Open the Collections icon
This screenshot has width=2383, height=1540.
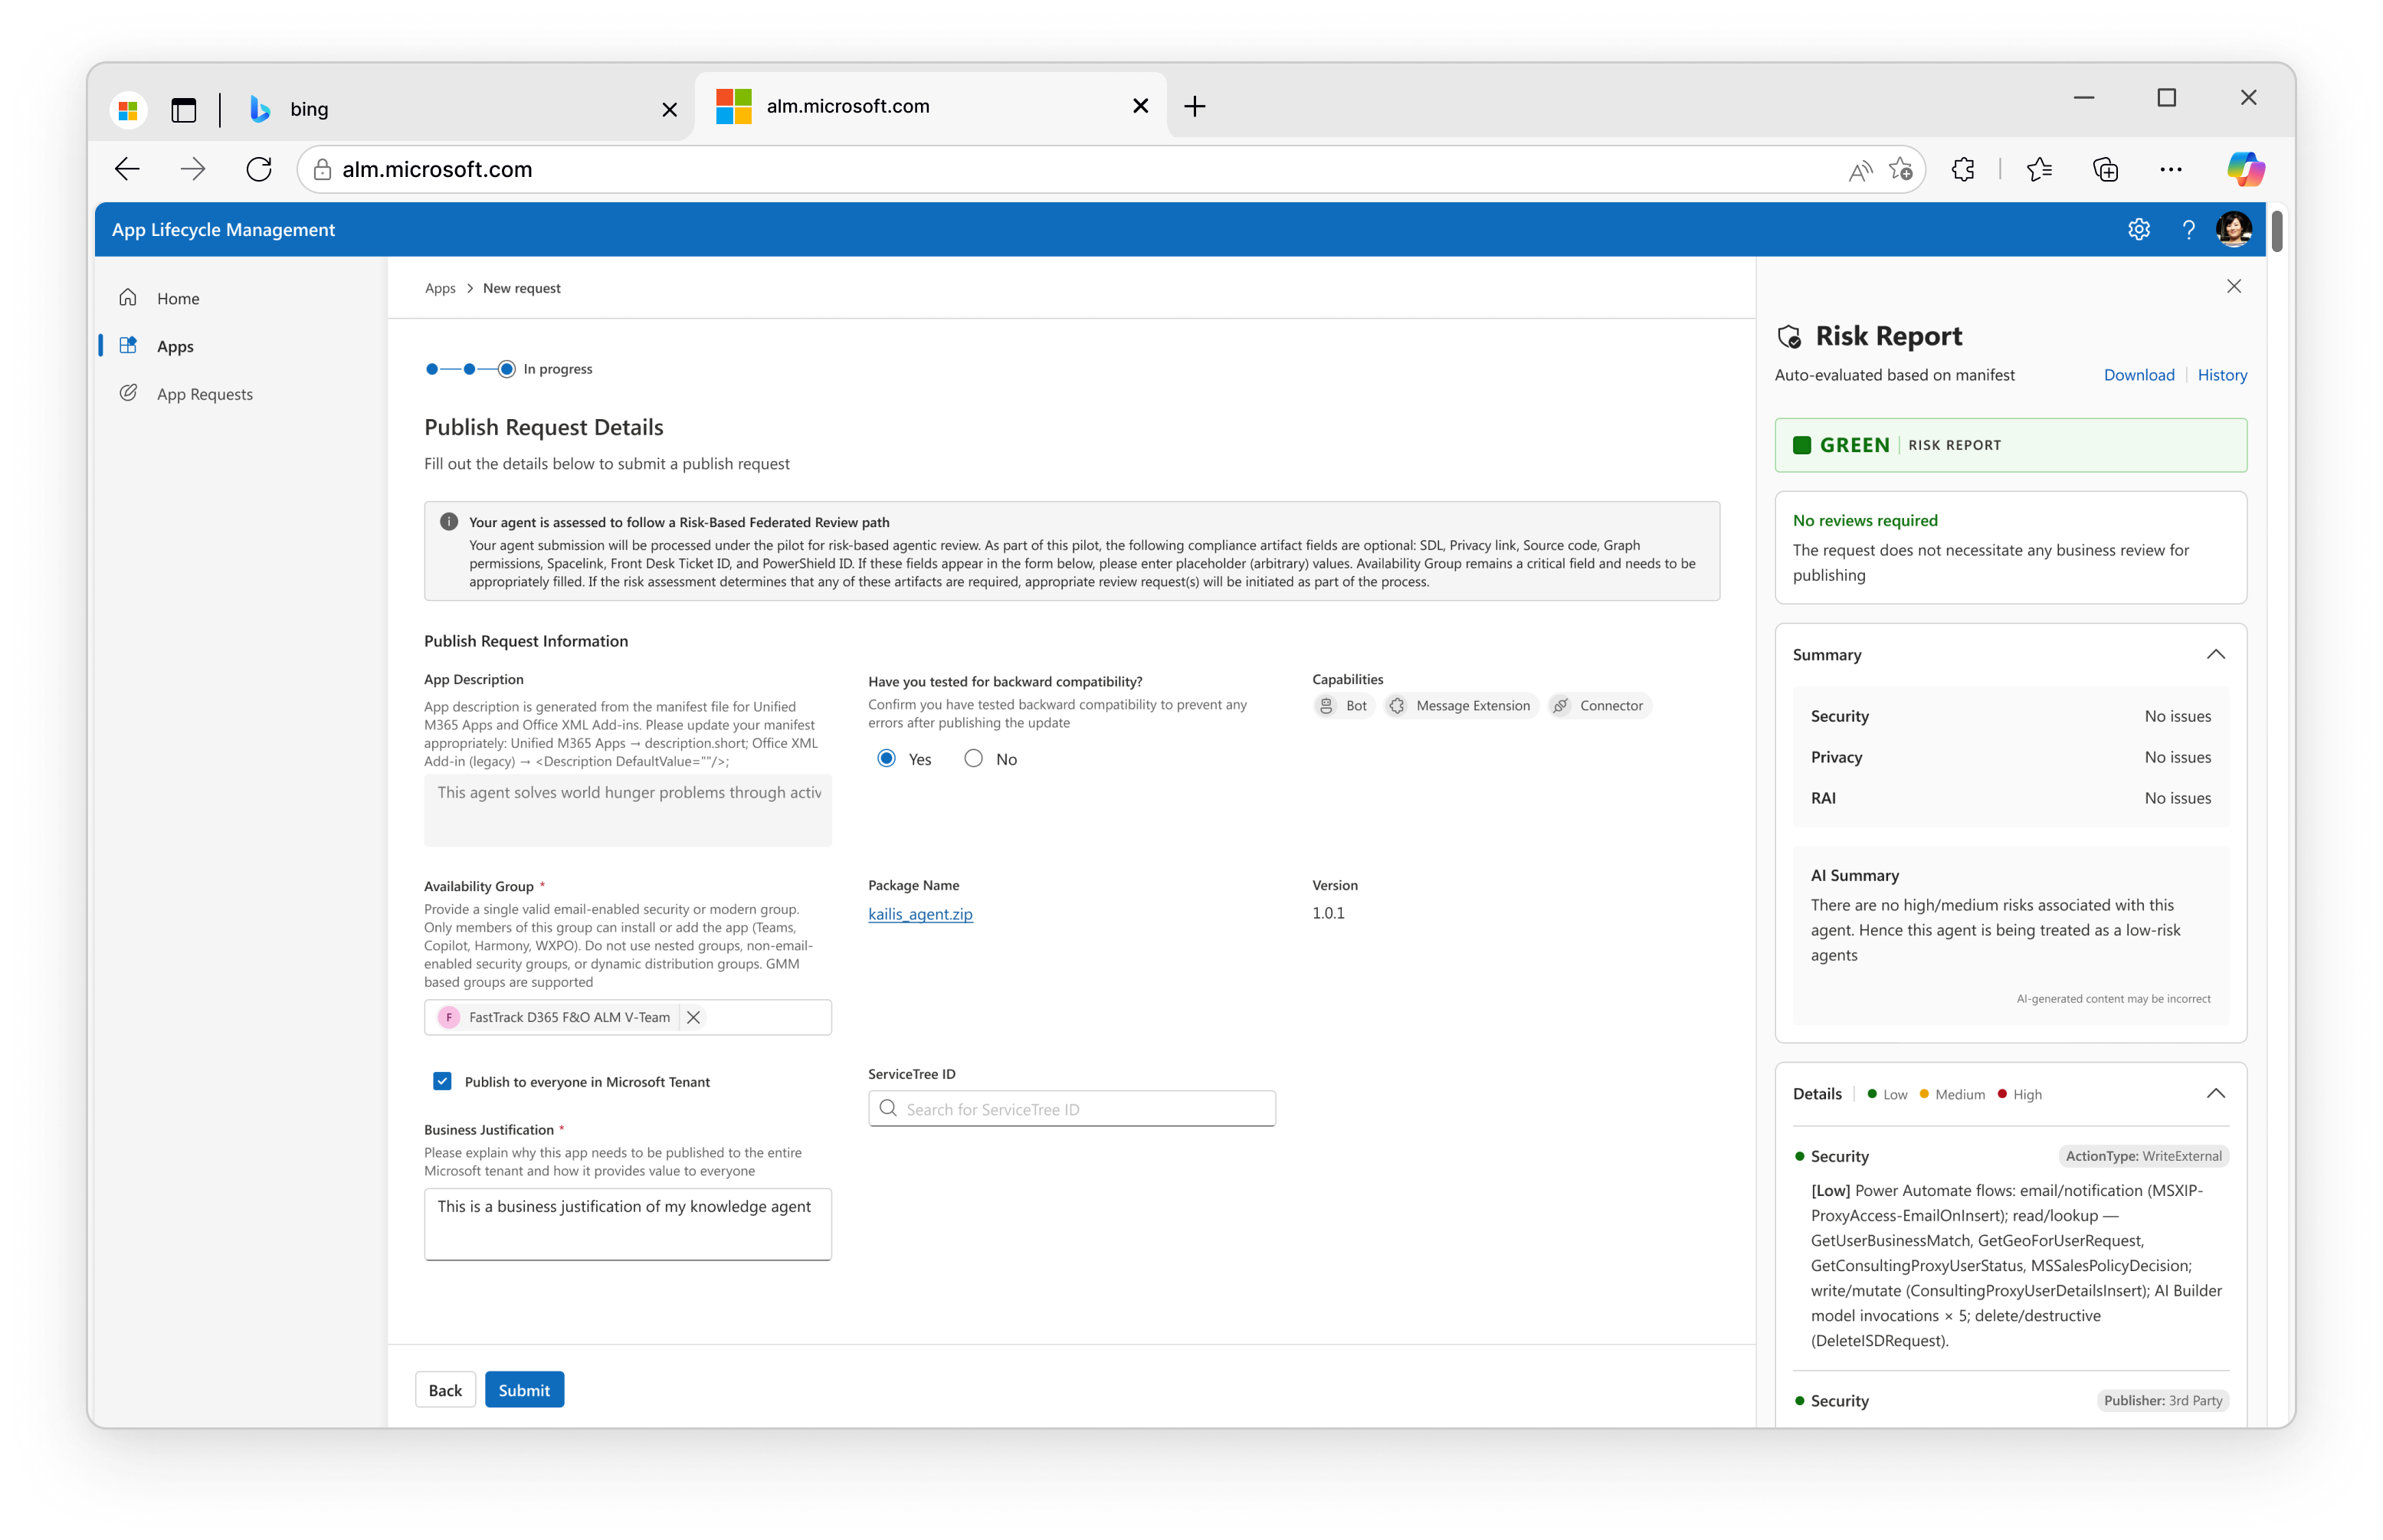2106,169
